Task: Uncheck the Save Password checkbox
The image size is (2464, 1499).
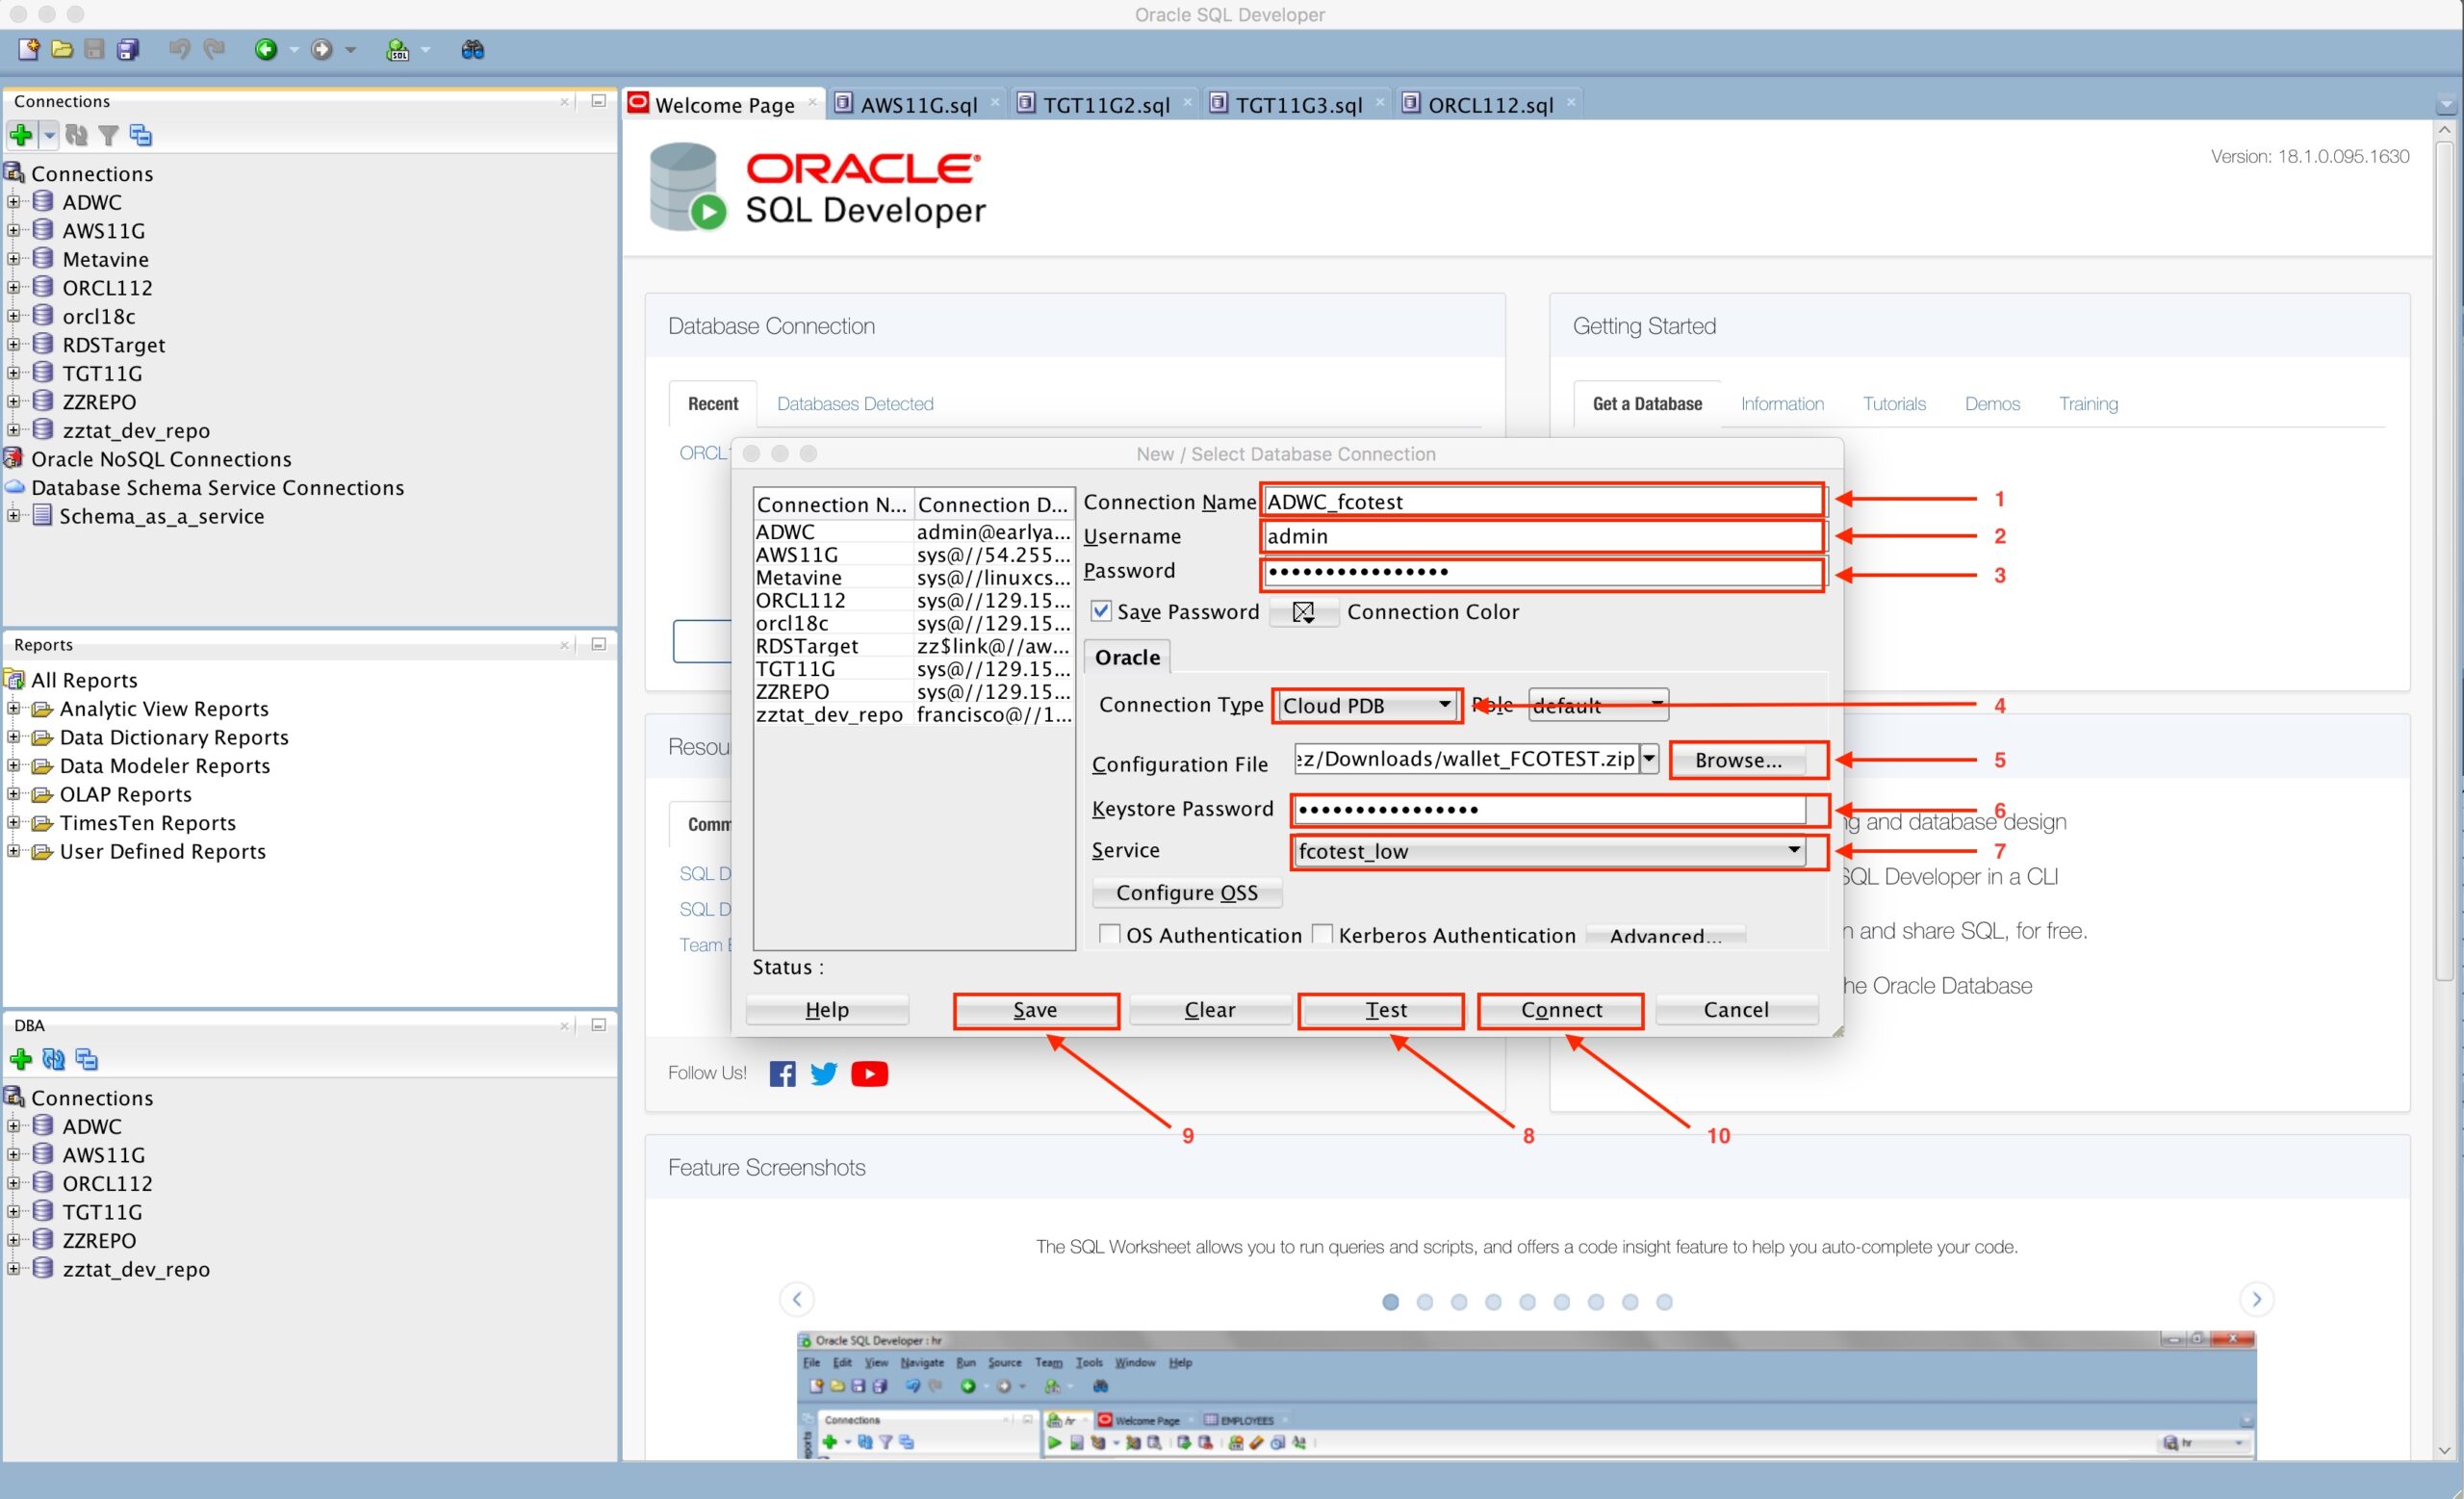Action: click(1101, 611)
